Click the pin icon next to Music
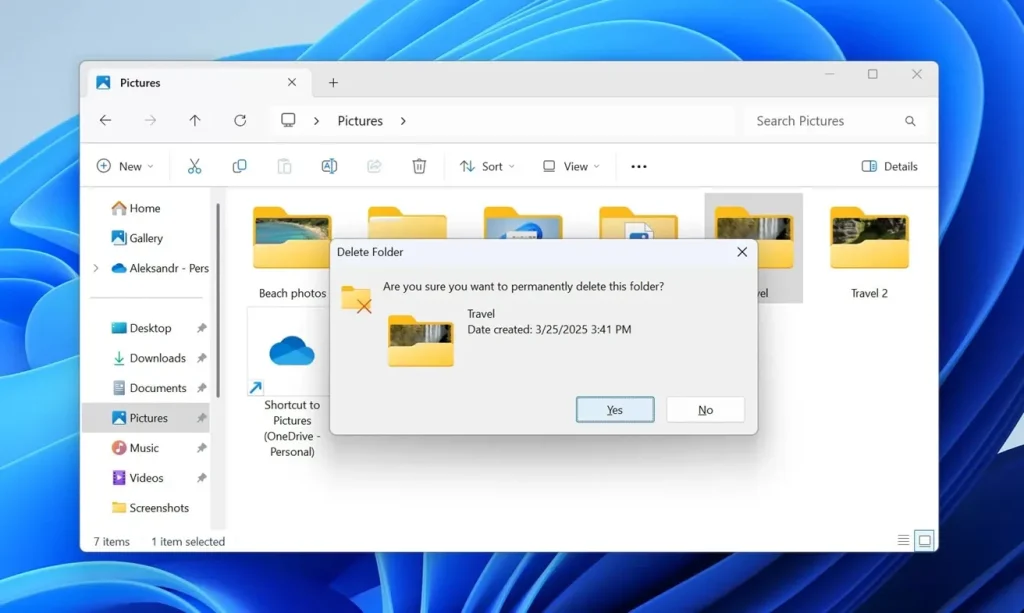This screenshot has height=613, width=1024. coord(202,448)
